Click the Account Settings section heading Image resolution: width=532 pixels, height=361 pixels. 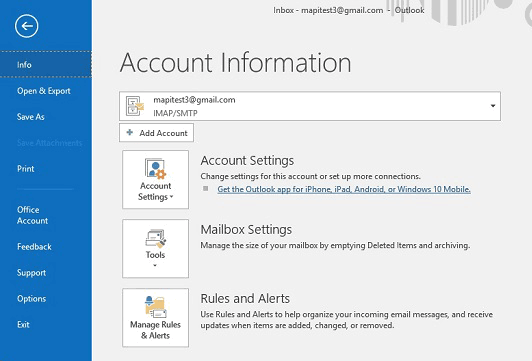coord(247,161)
